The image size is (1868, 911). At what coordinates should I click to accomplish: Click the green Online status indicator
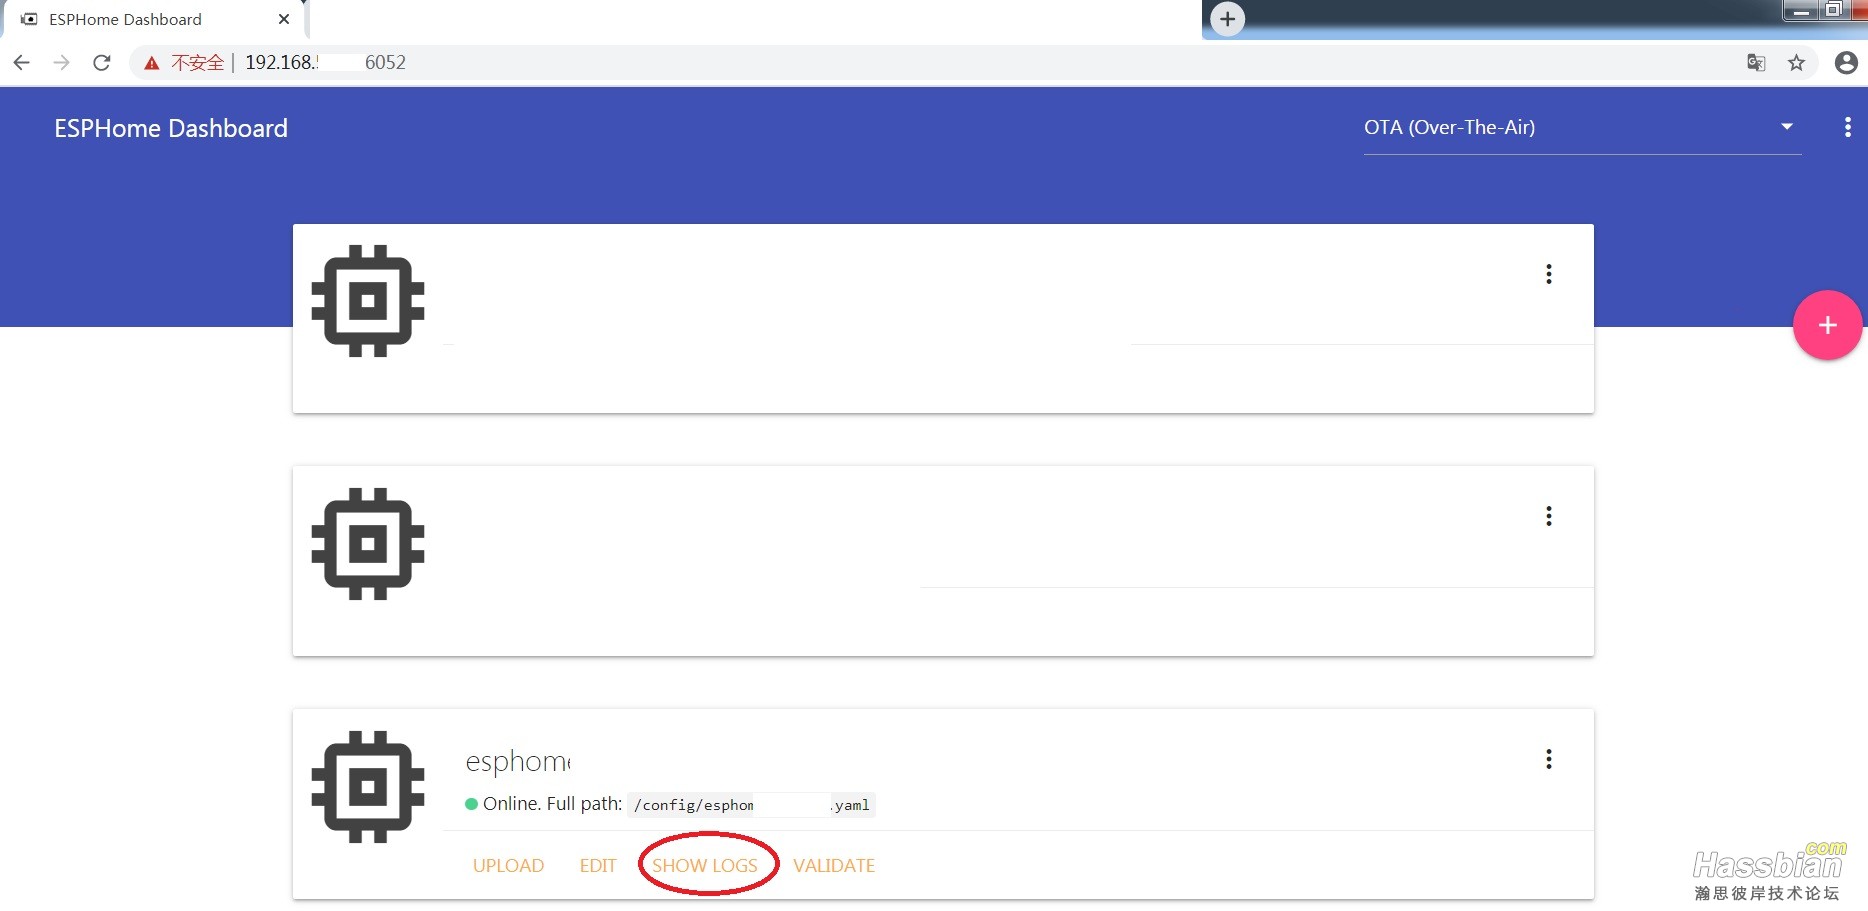click(x=471, y=804)
